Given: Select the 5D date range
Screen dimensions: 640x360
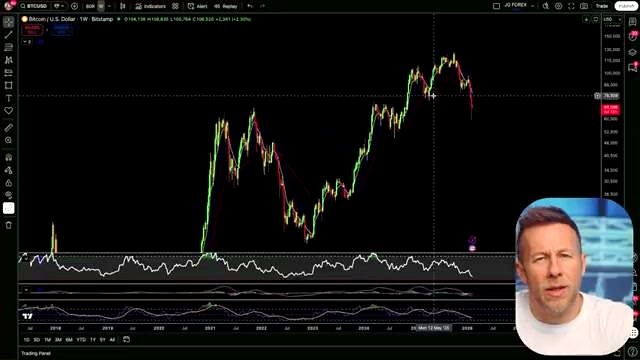Looking at the screenshot, I should 37,340.
